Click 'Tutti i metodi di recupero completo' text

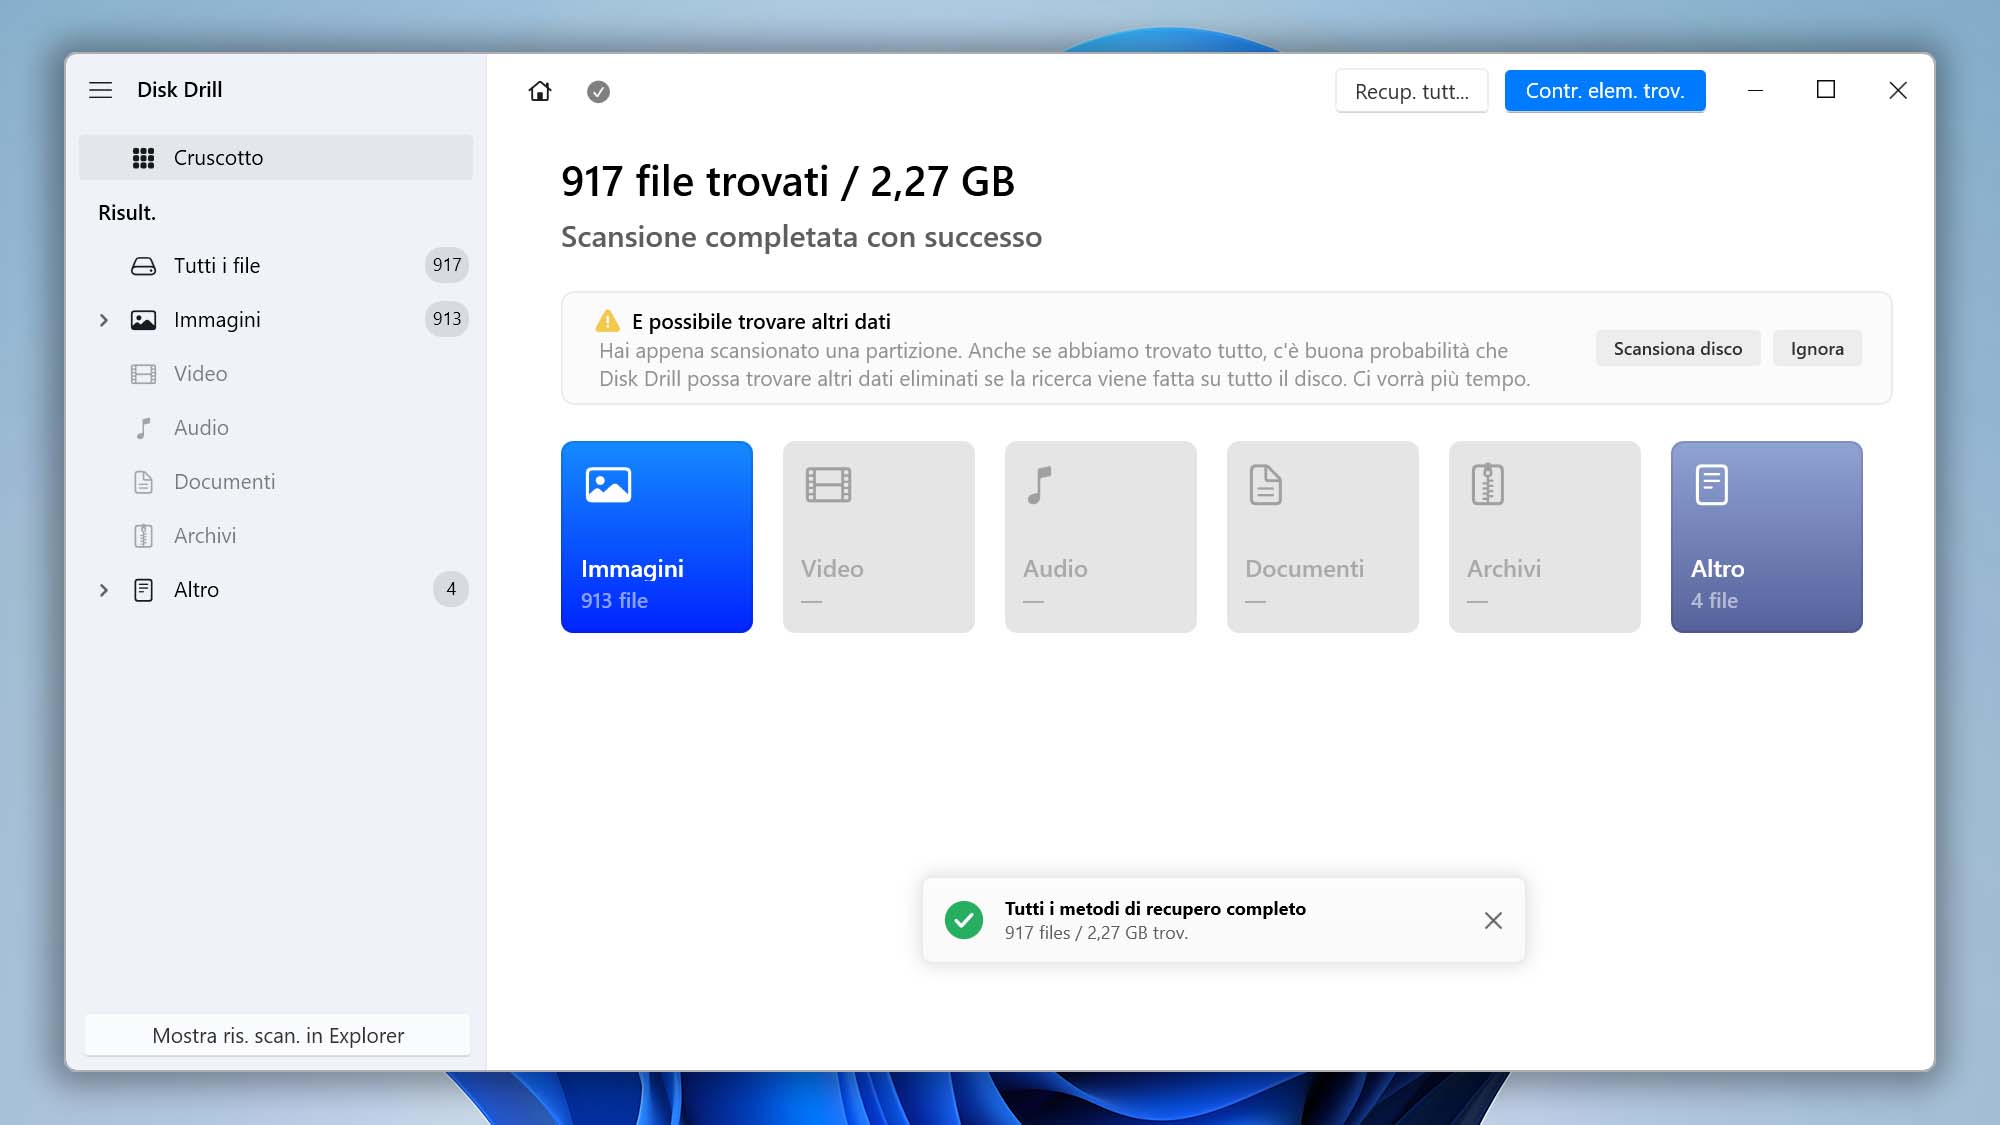[x=1155, y=909]
